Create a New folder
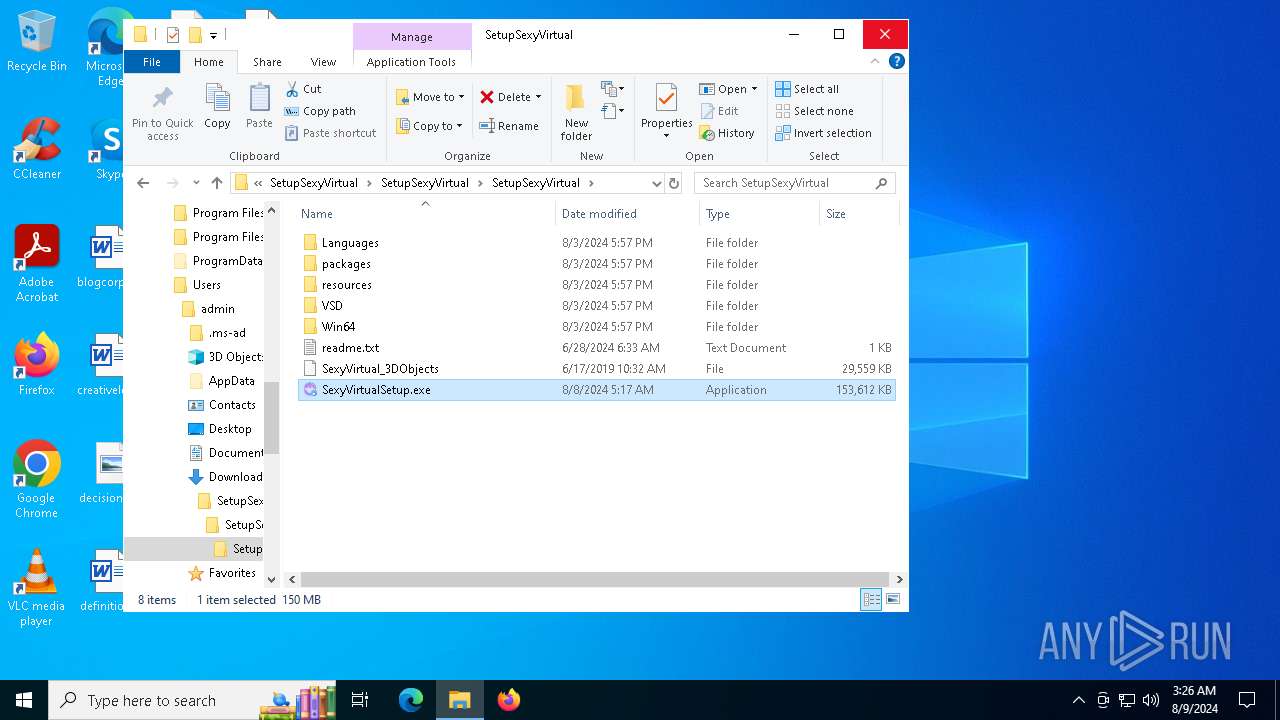This screenshot has width=1280, height=720. (x=576, y=113)
